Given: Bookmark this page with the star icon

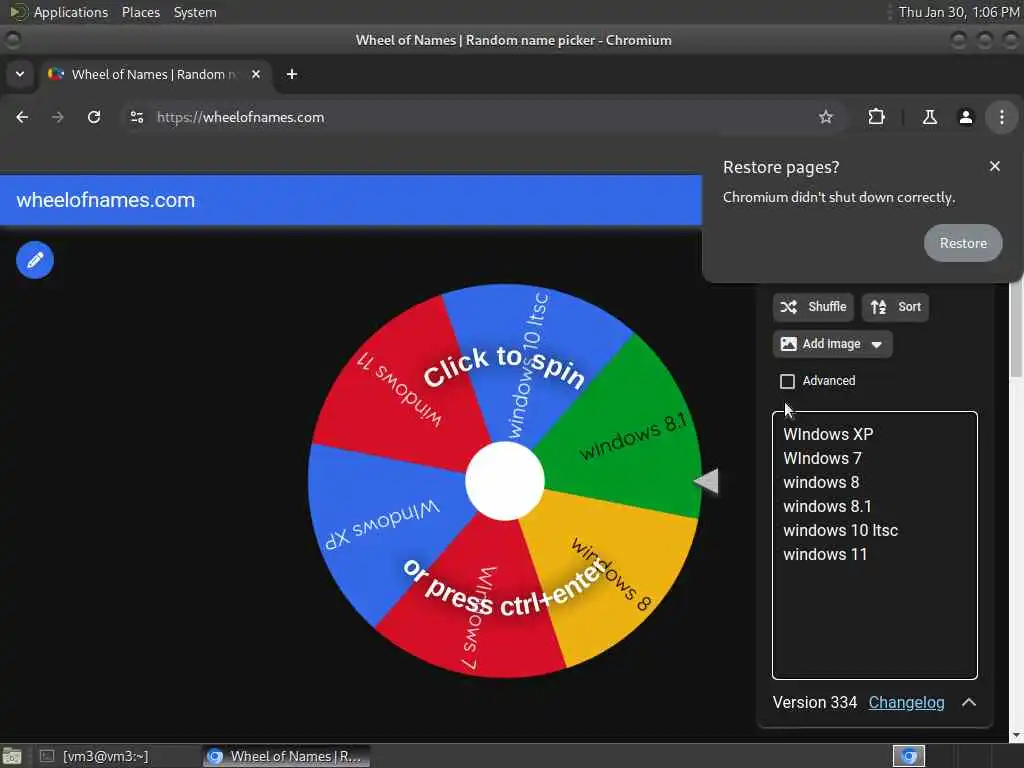Looking at the screenshot, I should point(825,117).
